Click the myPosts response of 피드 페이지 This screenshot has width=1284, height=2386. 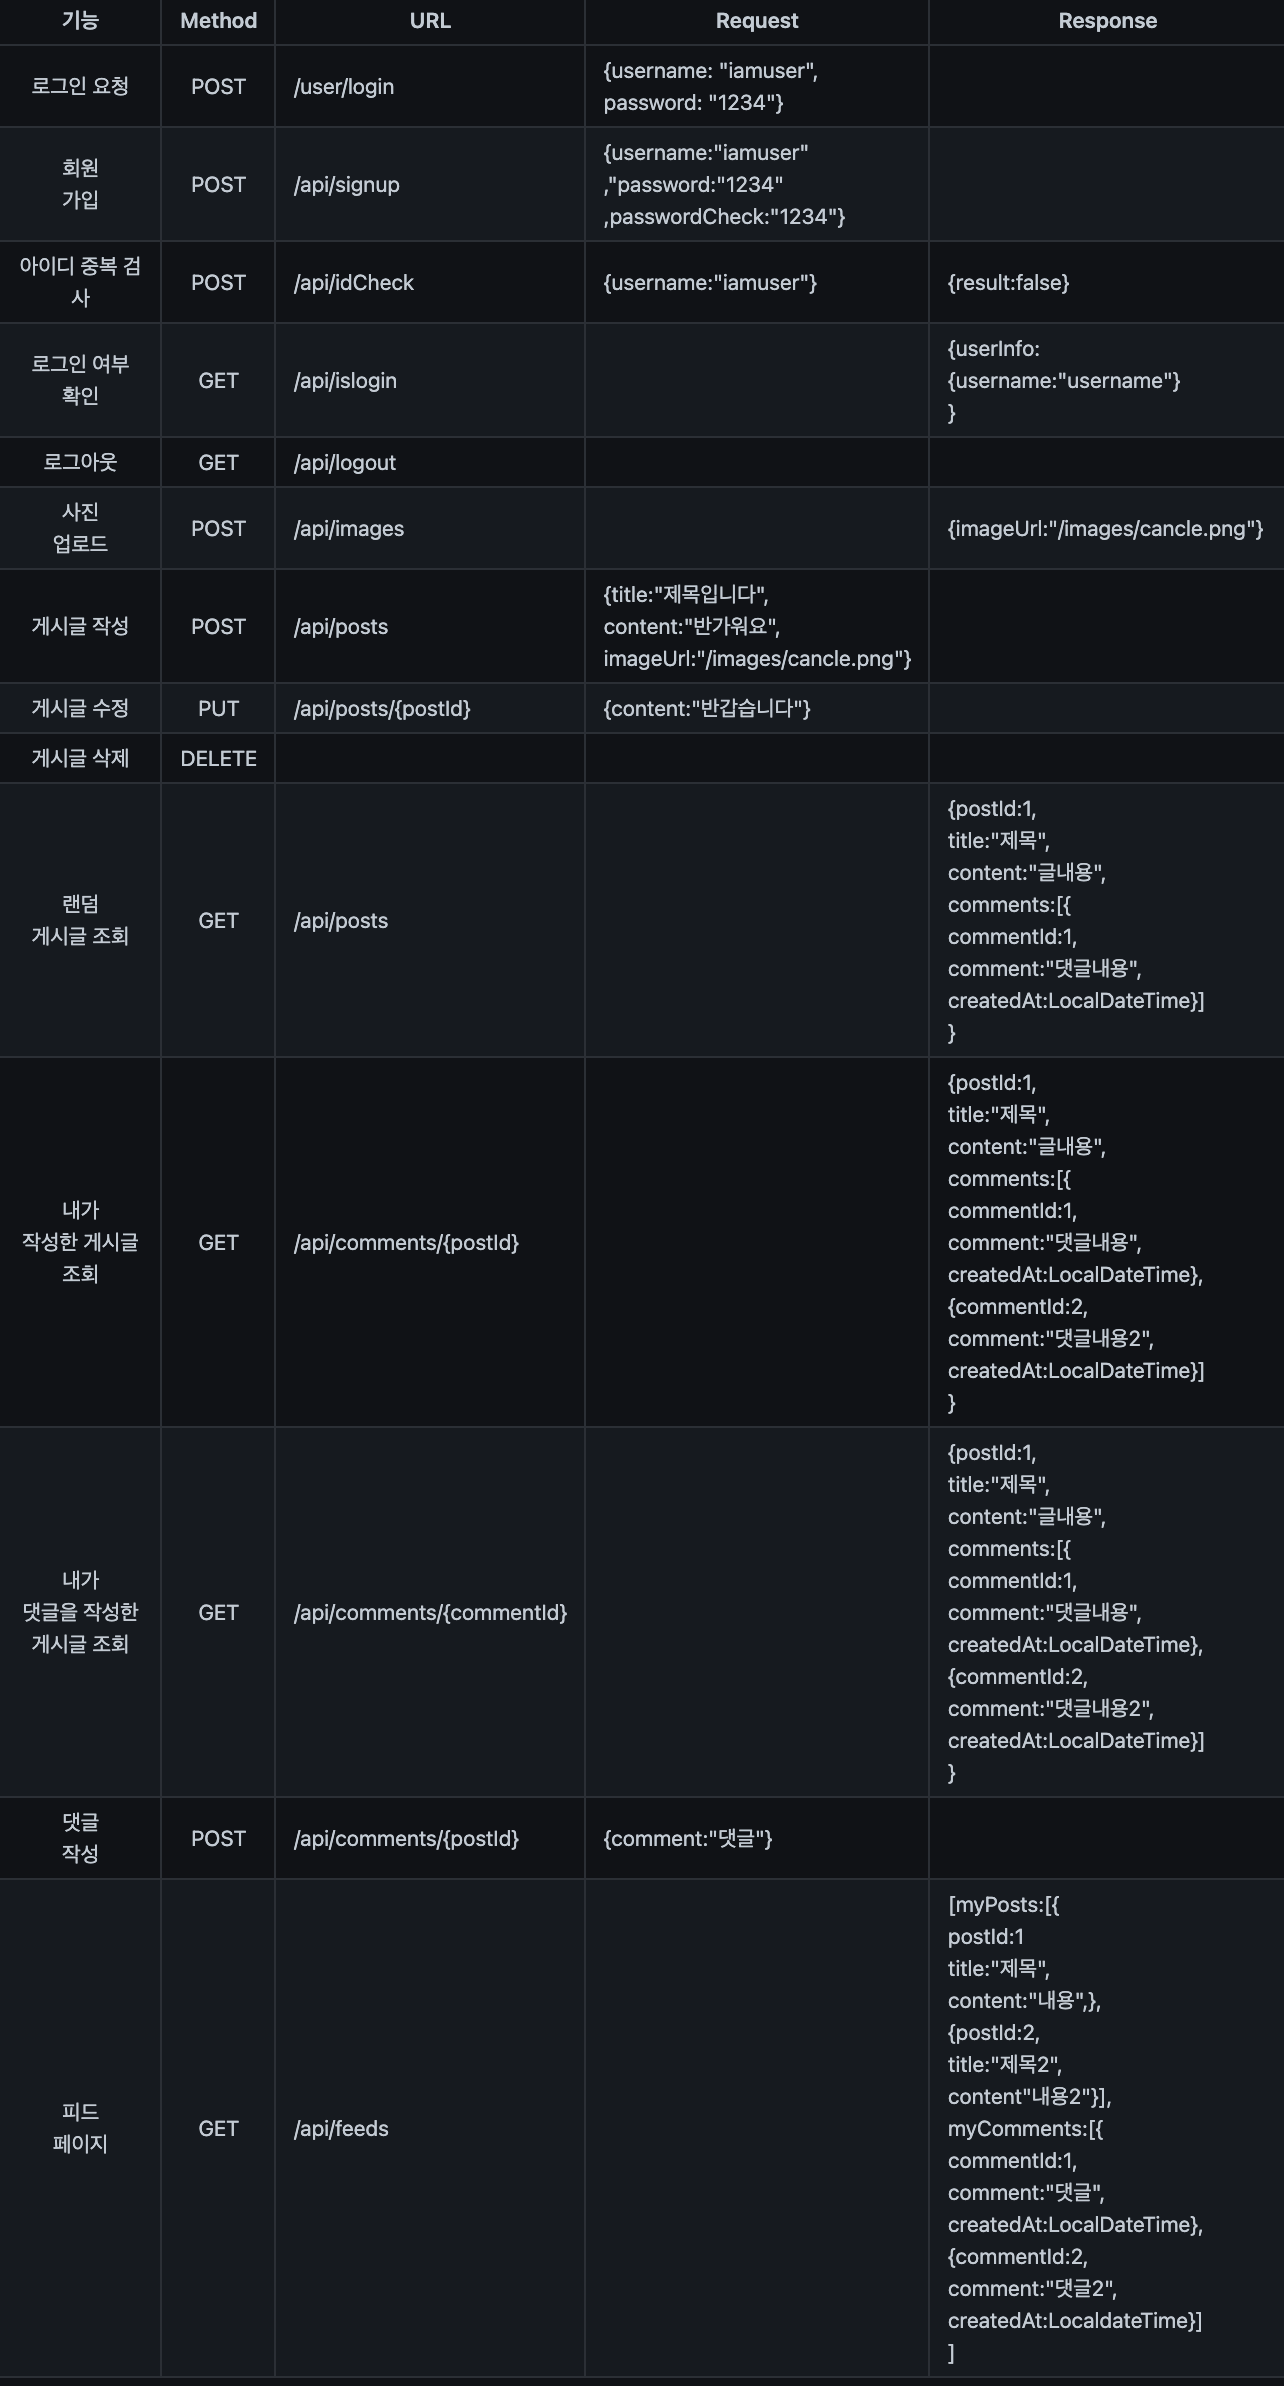coord(1075,2128)
